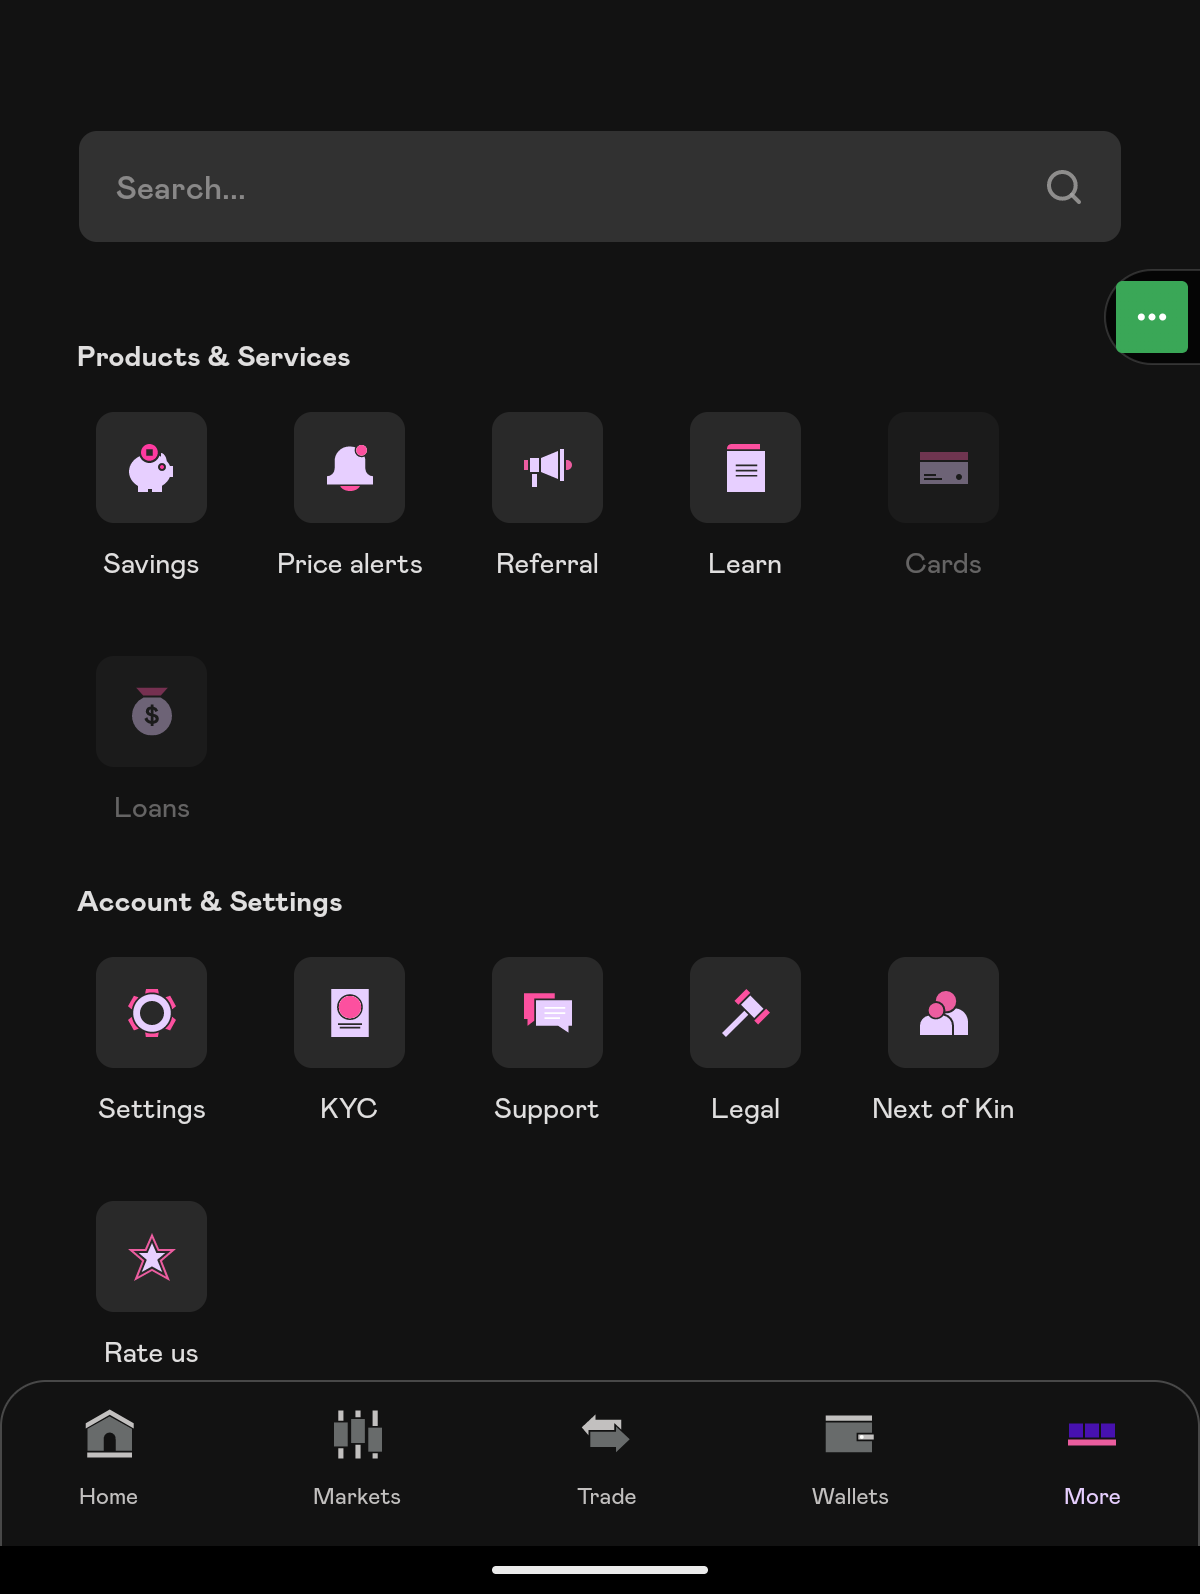Select the More tab
1200x1594 pixels.
[x=1092, y=1458]
